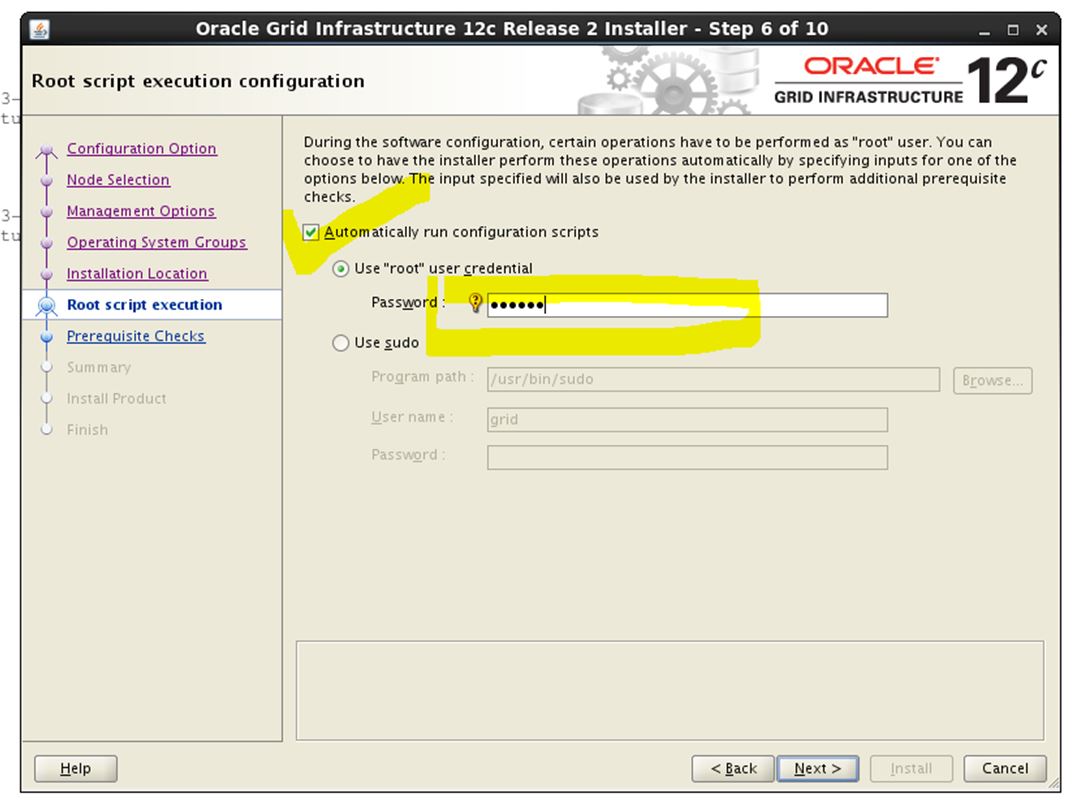Image resolution: width=1077 pixels, height=807 pixels.
Task: Select the Use sudo radio button
Action: click(x=341, y=343)
